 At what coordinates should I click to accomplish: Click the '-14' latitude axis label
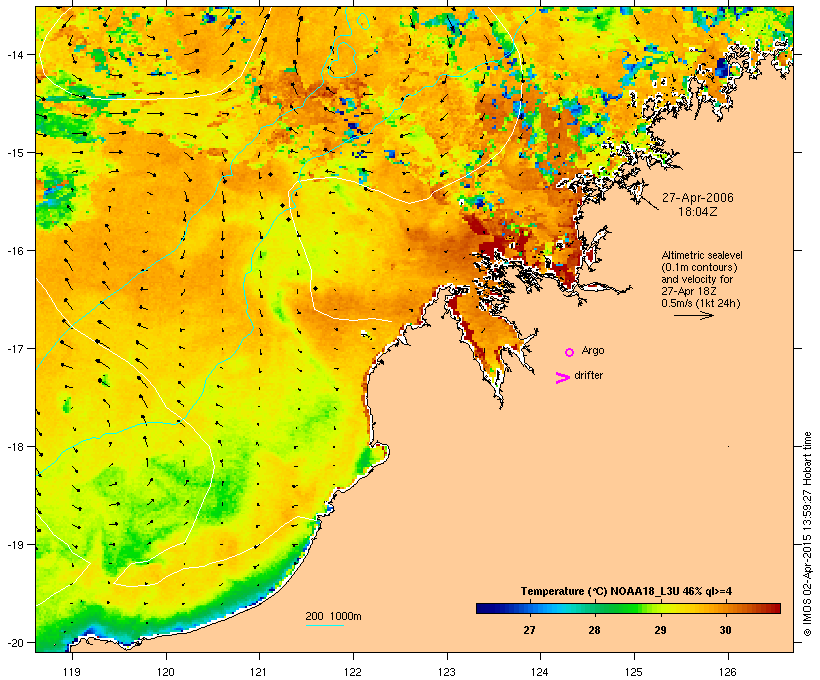(15, 54)
